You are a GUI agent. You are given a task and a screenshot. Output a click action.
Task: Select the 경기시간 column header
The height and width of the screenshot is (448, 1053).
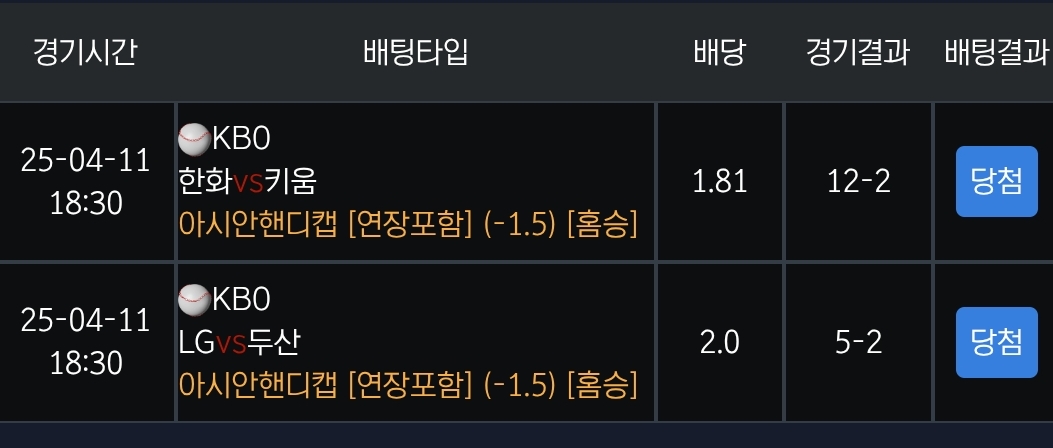[84, 52]
